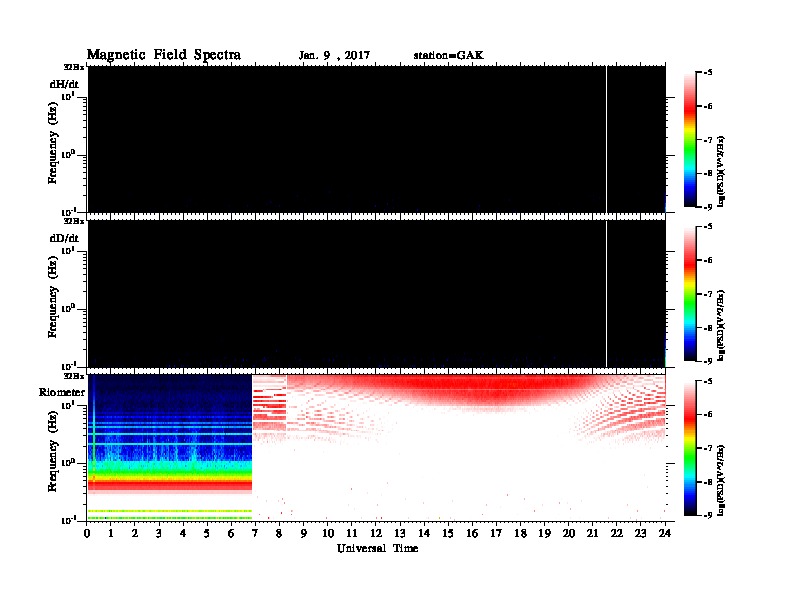
Task: Click hour tick label "2" on time axis
Action: coord(135,534)
